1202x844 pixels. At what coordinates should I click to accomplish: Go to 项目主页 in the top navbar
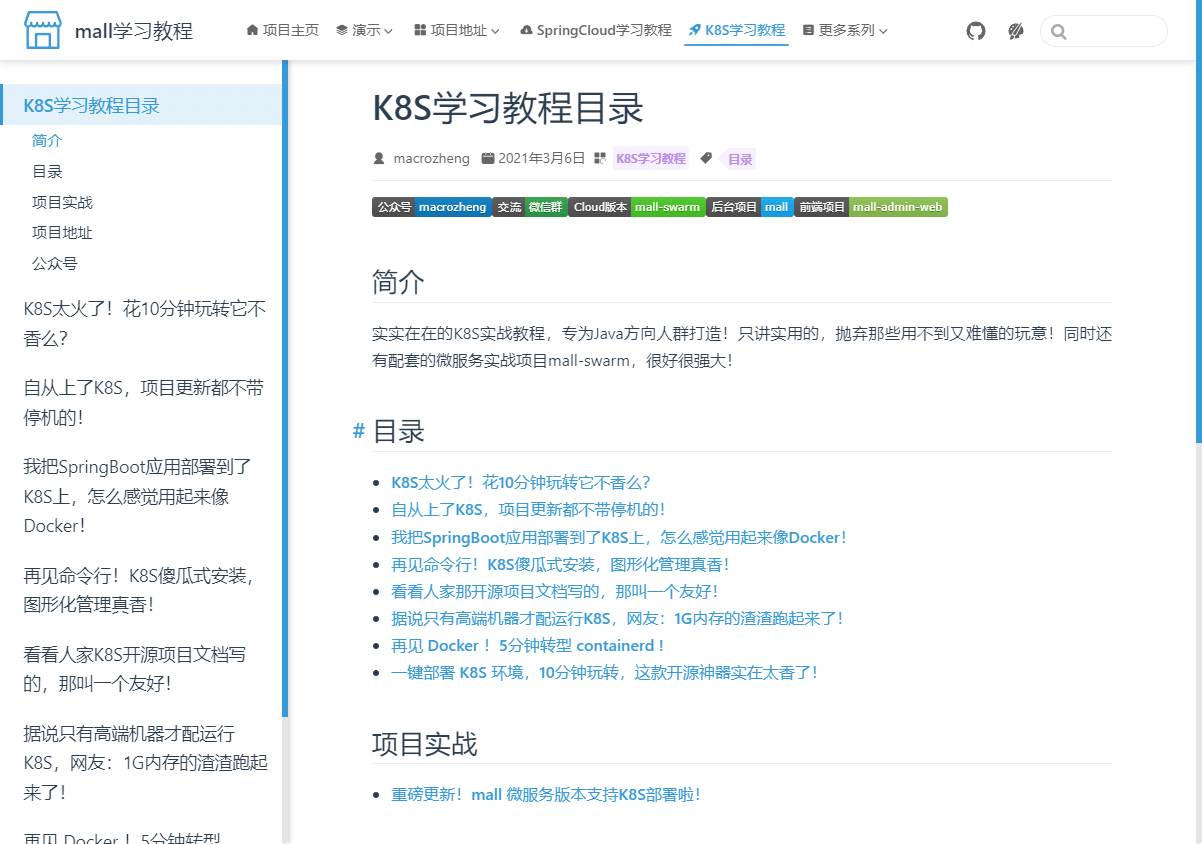pos(282,30)
